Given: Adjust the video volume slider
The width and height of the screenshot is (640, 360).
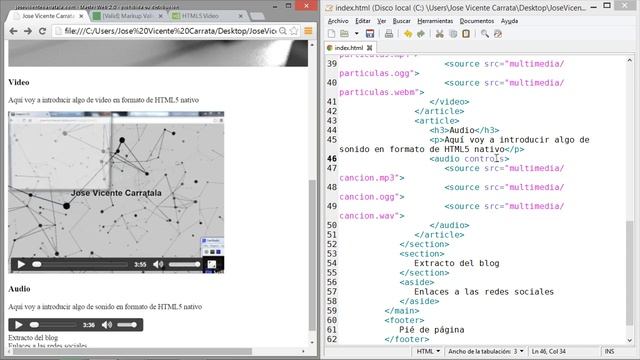Looking at the screenshot, I should tap(184, 264).
